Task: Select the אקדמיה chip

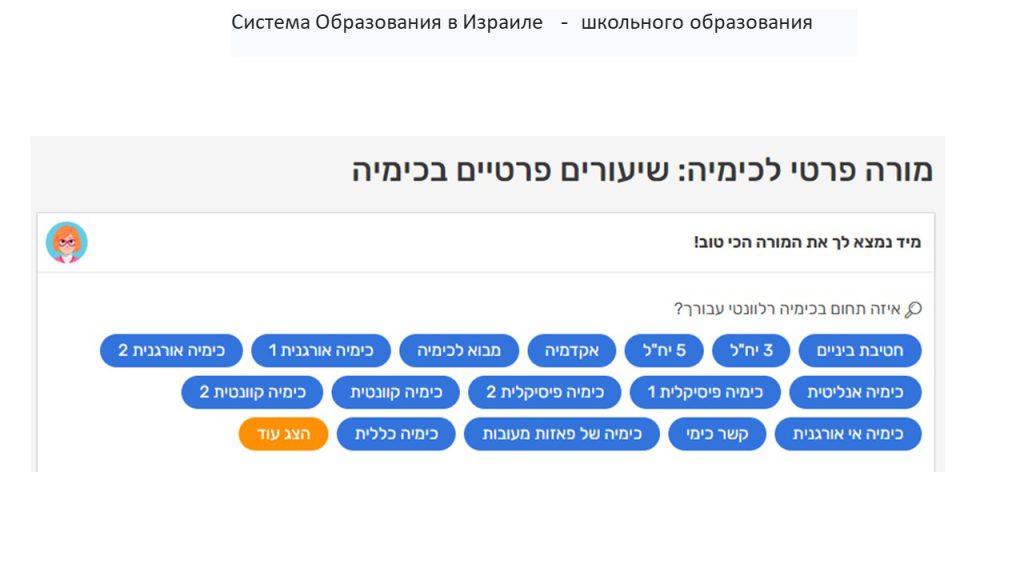Action: [572, 351]
